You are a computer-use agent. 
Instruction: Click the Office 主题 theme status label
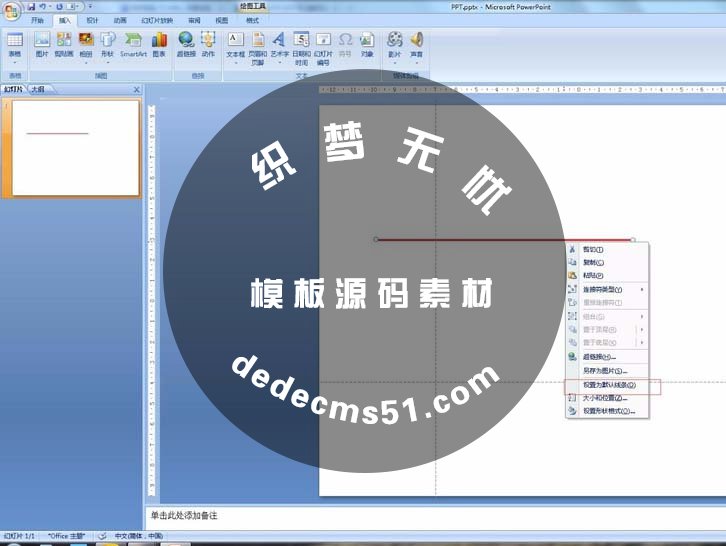click(x=66, y=536)
